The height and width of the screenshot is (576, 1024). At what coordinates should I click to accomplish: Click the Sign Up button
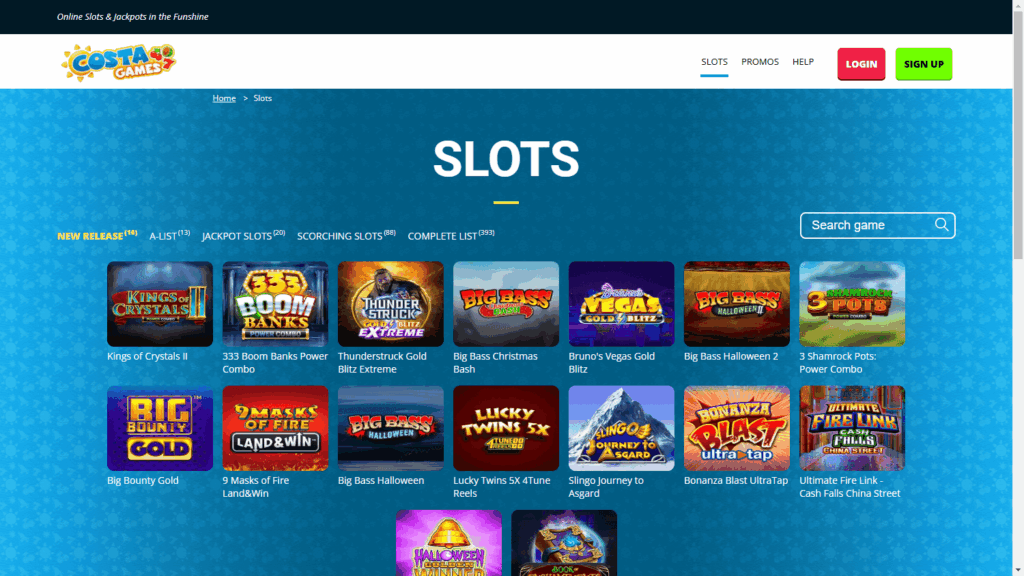[x=923, y=64]
